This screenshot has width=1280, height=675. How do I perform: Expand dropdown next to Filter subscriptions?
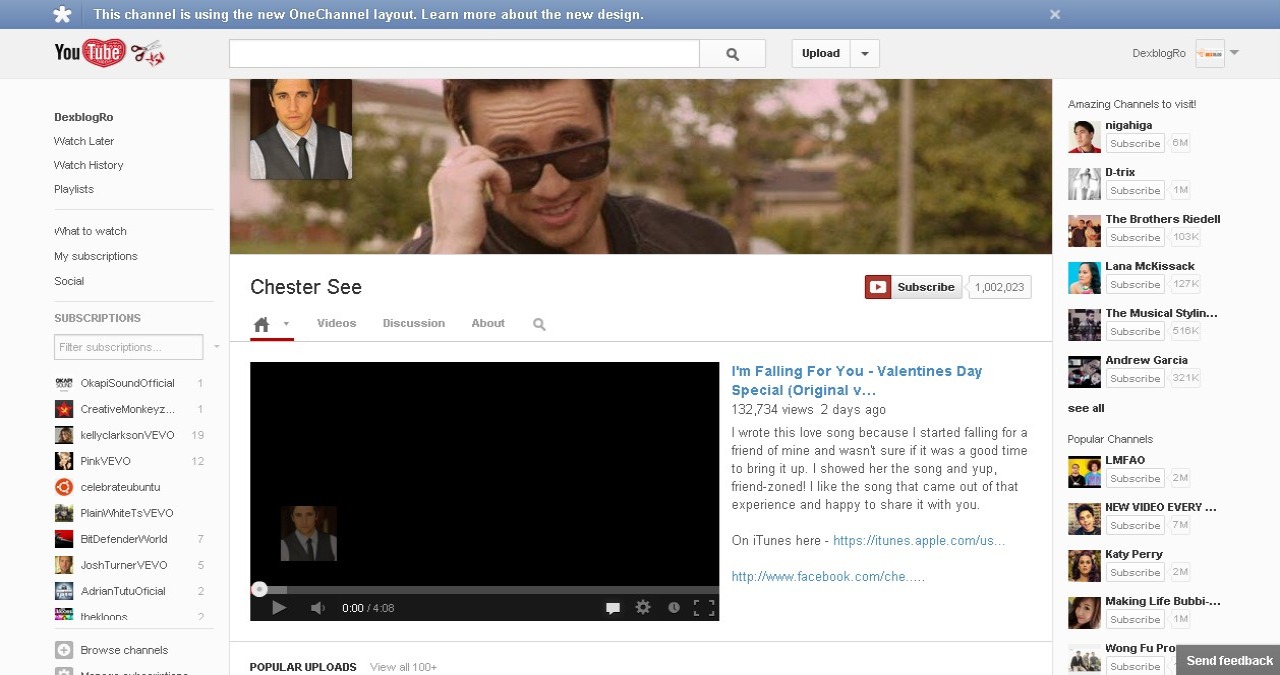coord(217,347)
